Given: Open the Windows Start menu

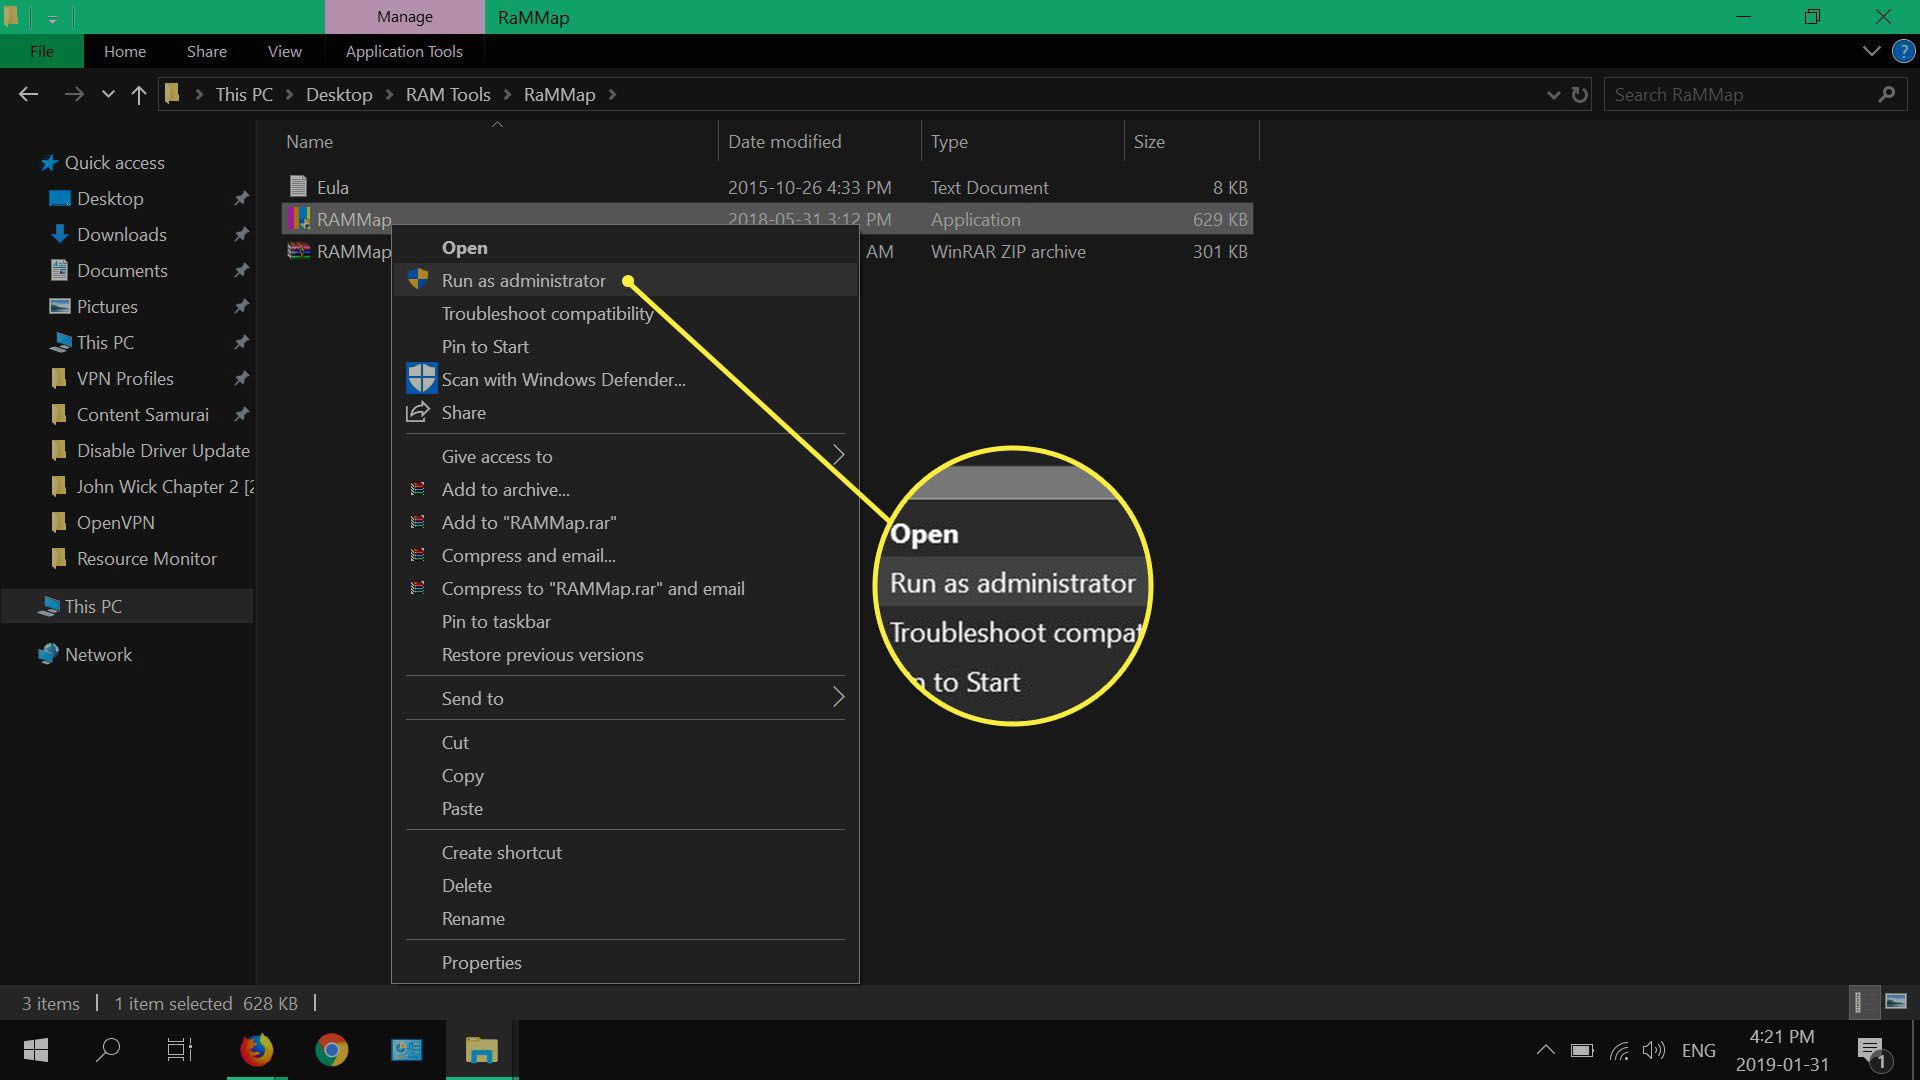Looking at the screenshot, I should click(x=36, y=1050).
